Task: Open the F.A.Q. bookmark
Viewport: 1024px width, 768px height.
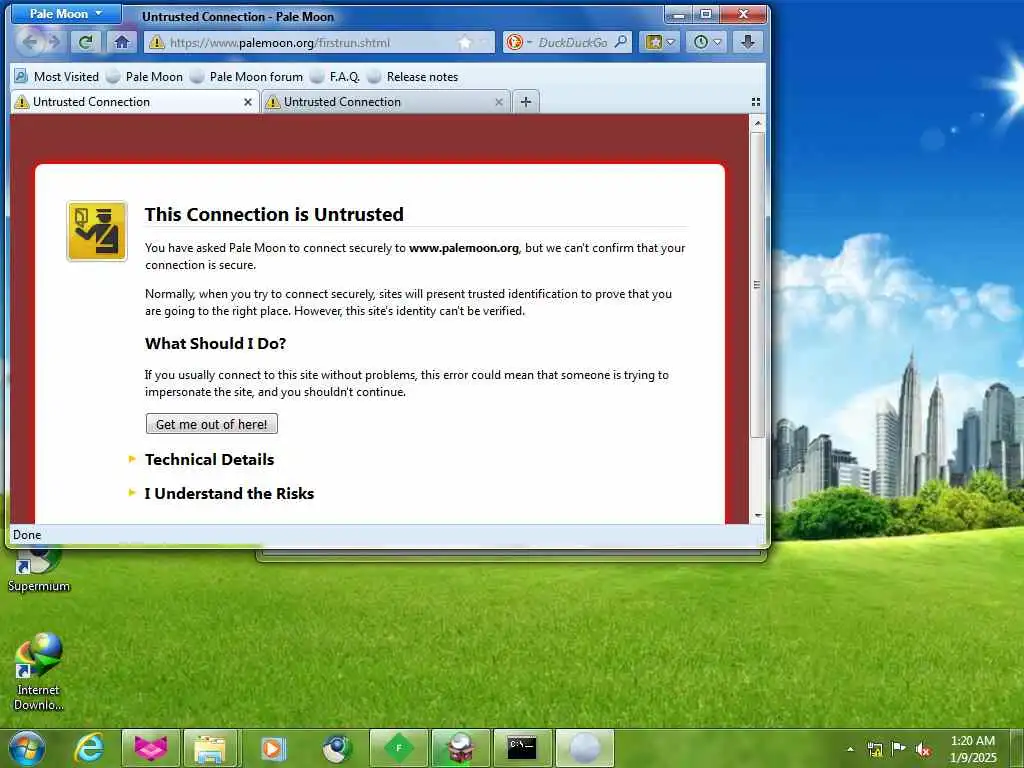Action: (335, 76)
